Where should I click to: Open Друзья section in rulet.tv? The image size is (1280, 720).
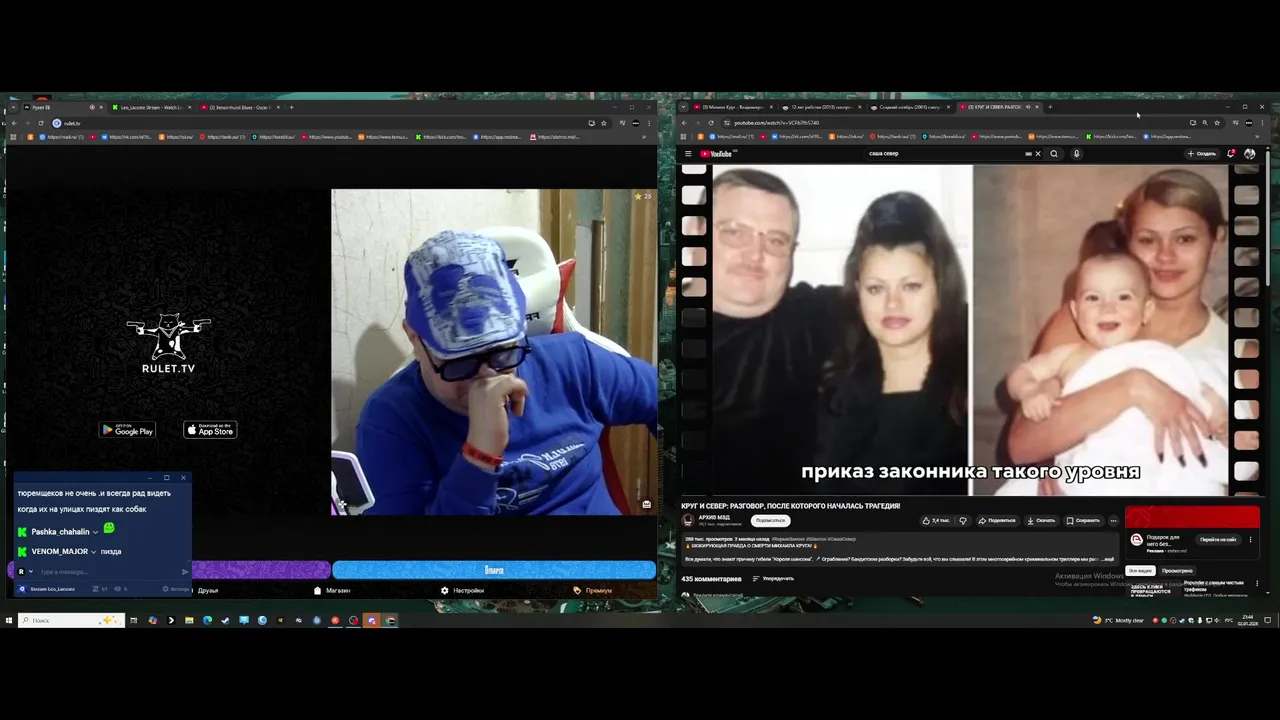208,590
